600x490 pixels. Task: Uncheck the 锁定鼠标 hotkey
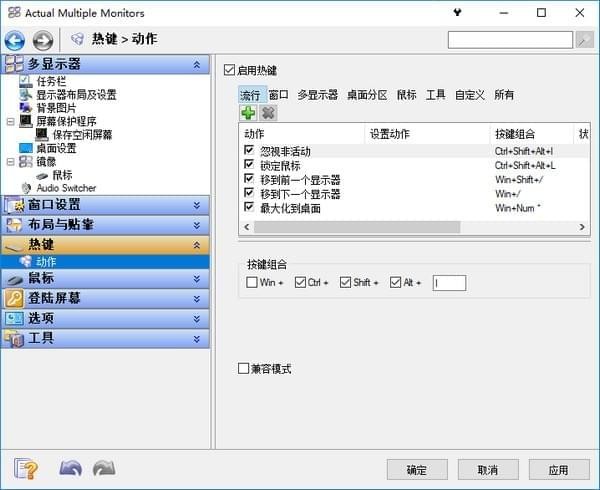pos(249,164)
